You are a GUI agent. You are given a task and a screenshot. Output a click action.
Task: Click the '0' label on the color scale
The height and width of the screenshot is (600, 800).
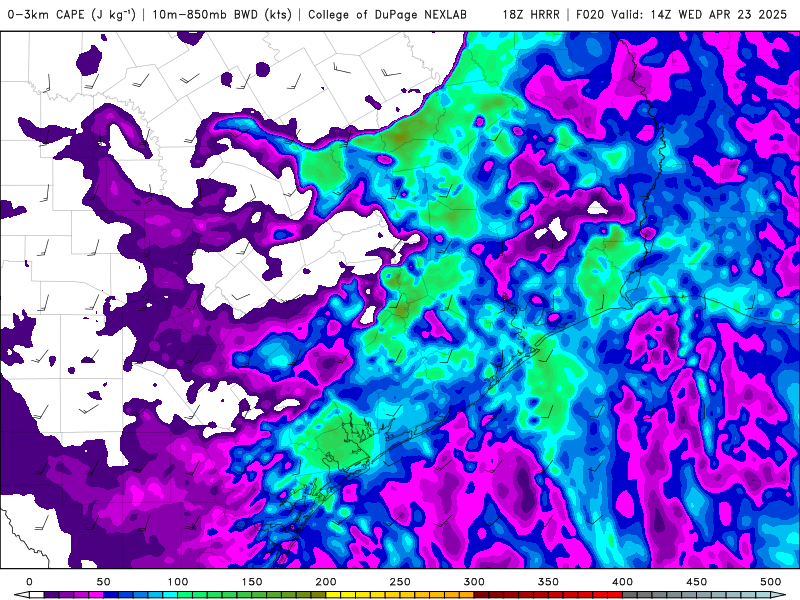coord(30,582)
